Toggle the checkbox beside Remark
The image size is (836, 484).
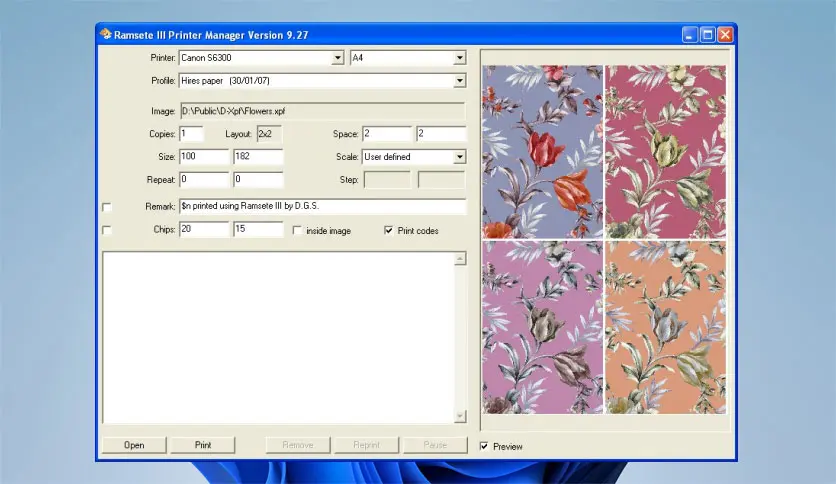coord(107,207)
